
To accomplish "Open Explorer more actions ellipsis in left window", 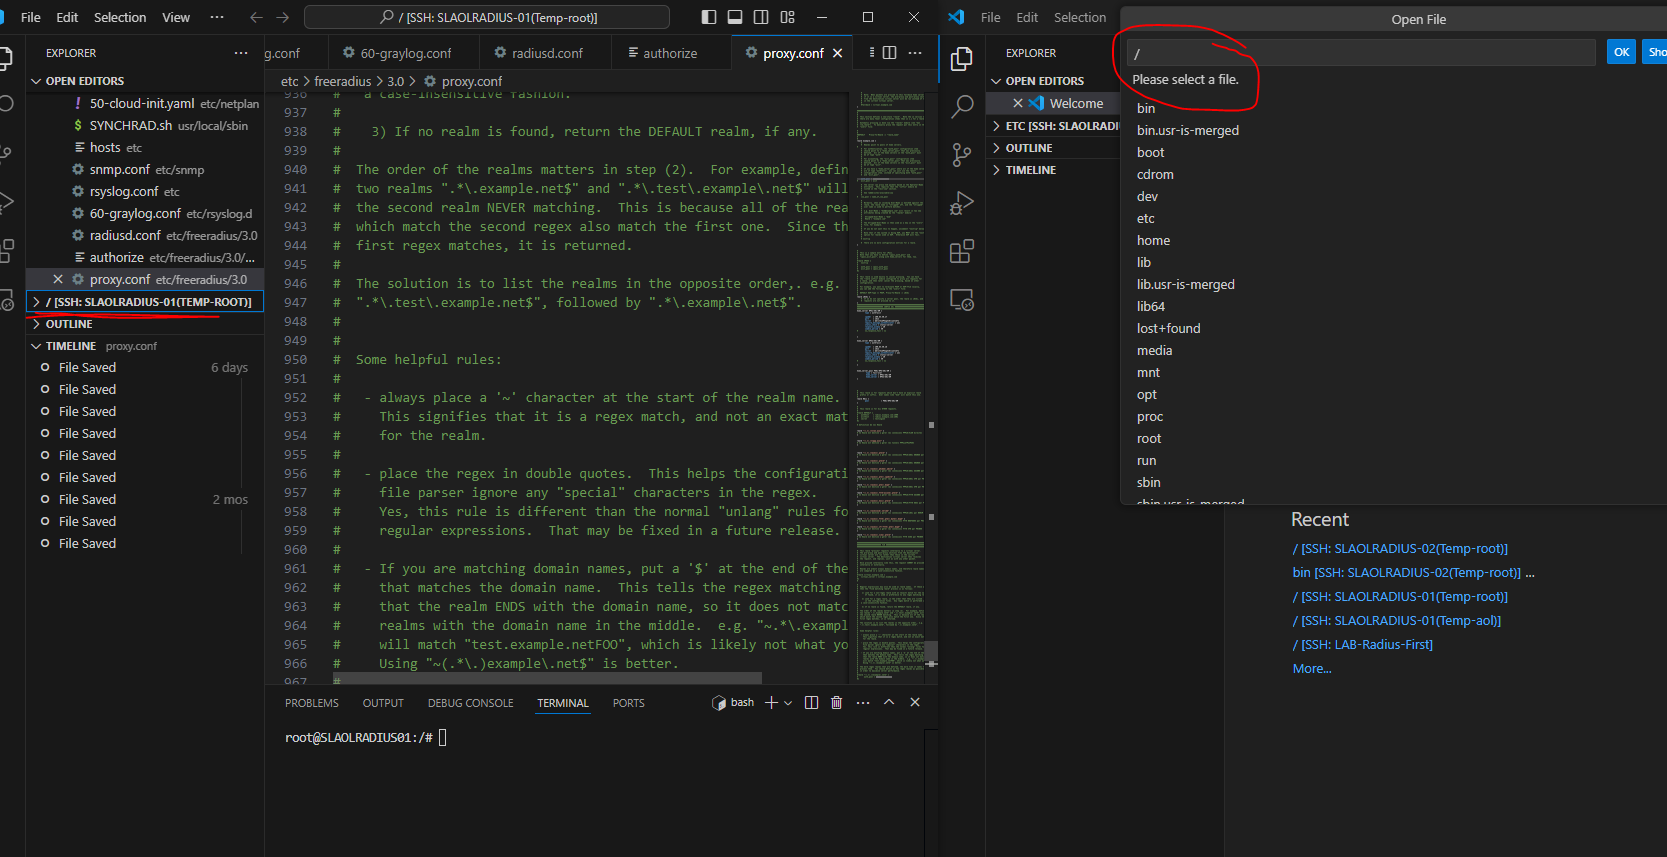I will coord(241,53).
